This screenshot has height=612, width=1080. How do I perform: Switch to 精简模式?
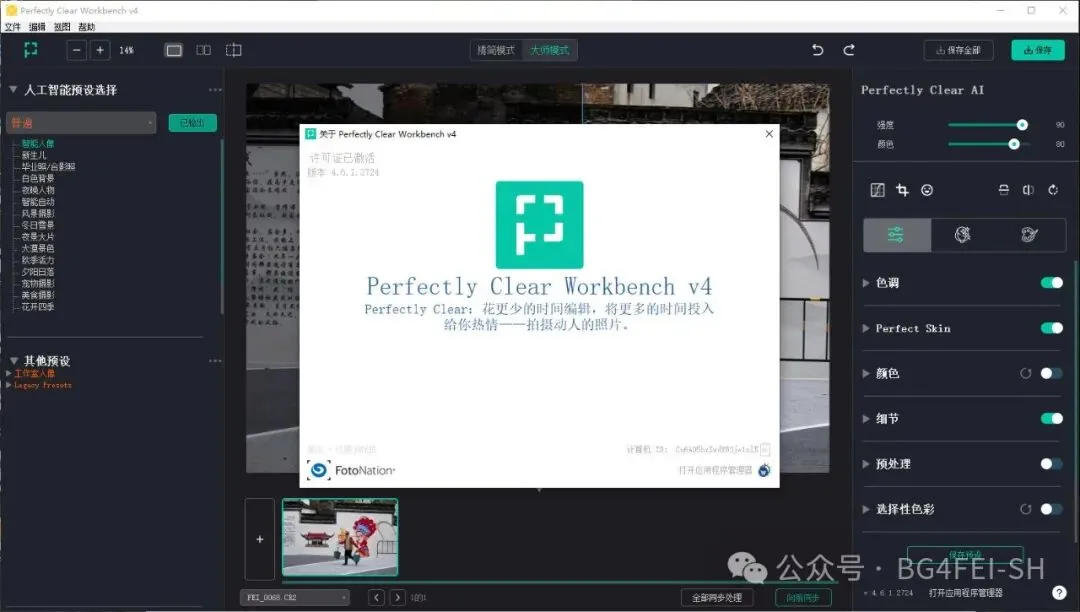coord(496,50)
